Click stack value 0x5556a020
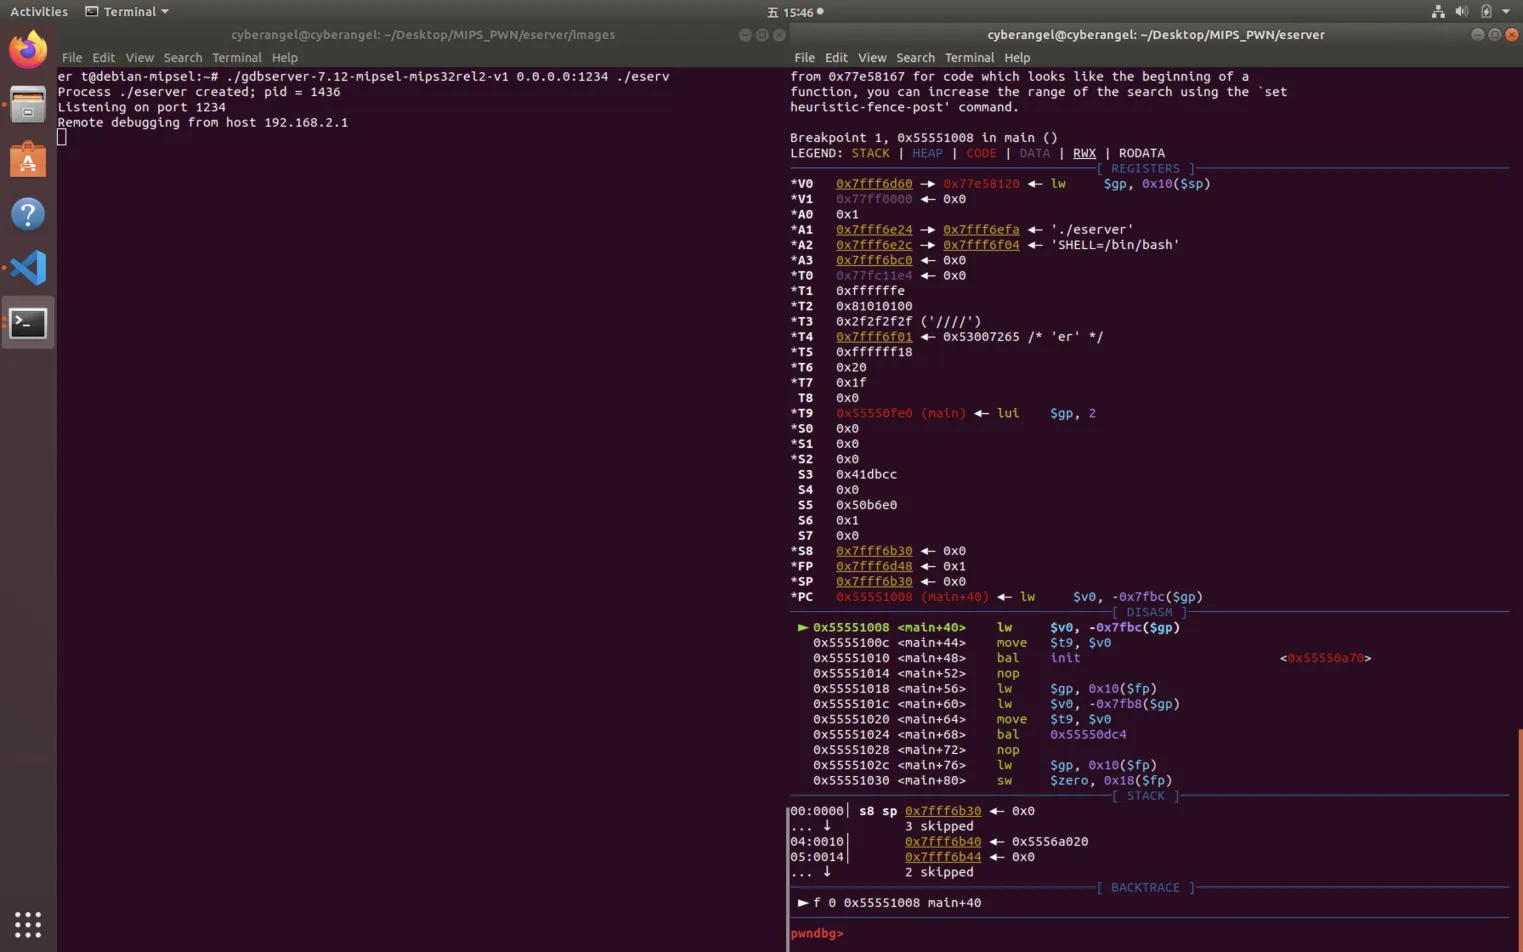Image resolution: width=1523 pixels, height=952 pixels. (1050, 842)
